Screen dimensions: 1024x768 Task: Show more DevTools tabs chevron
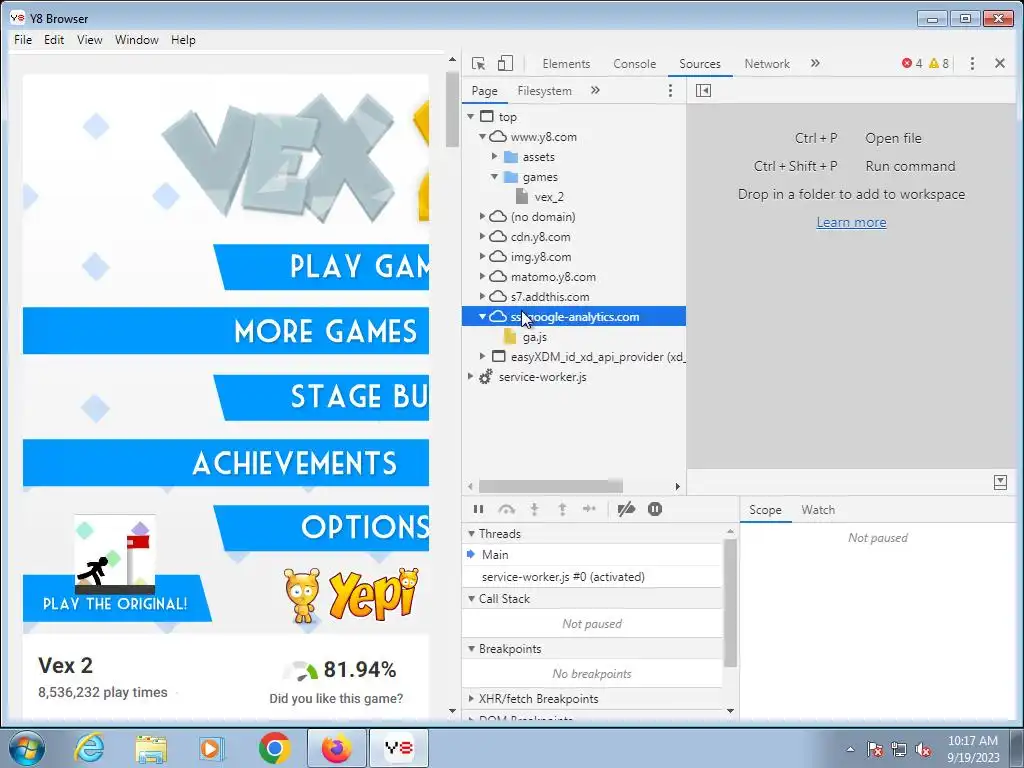(815, 63)
